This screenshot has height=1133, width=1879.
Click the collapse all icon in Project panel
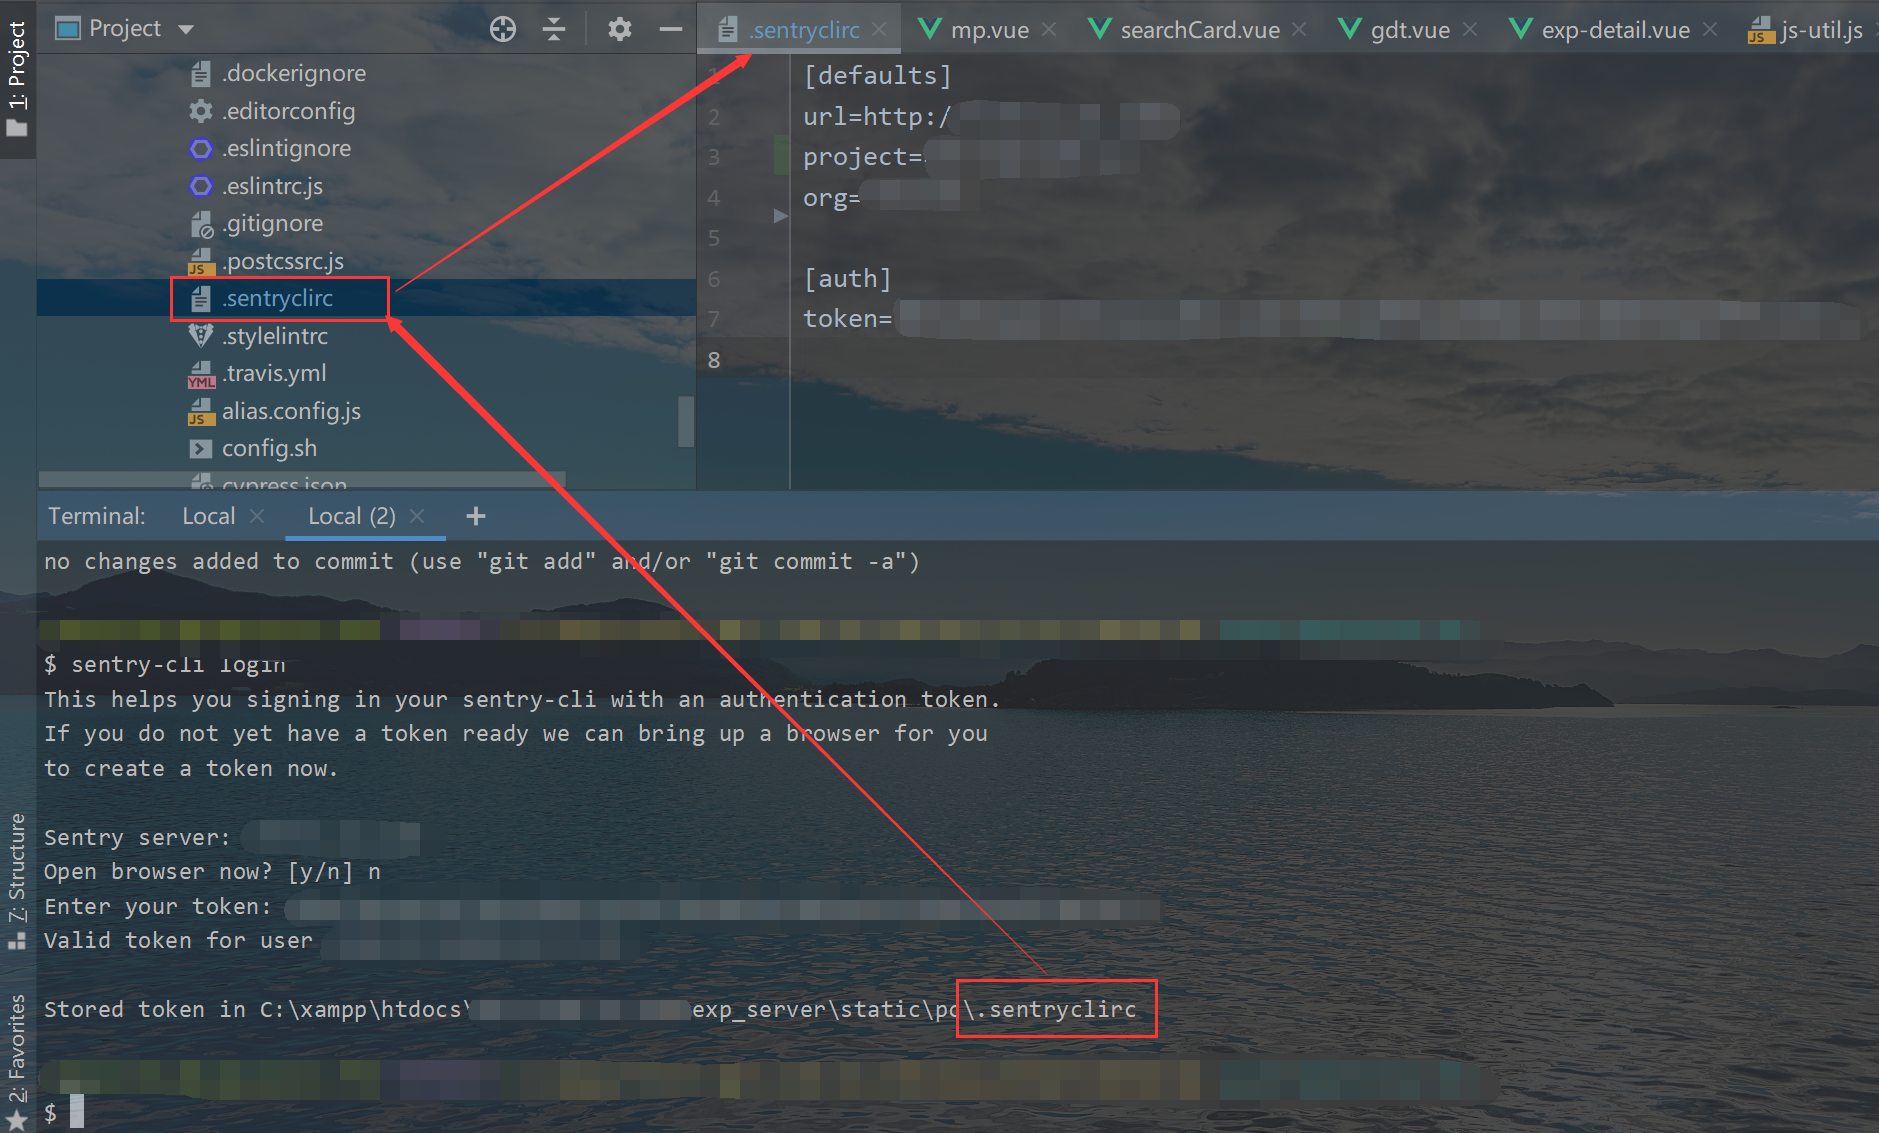pos(554,29)
